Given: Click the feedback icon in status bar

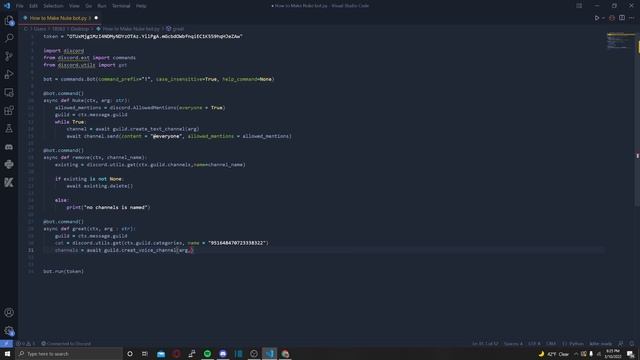Looking at the screenshot, I should coord(621,344).
